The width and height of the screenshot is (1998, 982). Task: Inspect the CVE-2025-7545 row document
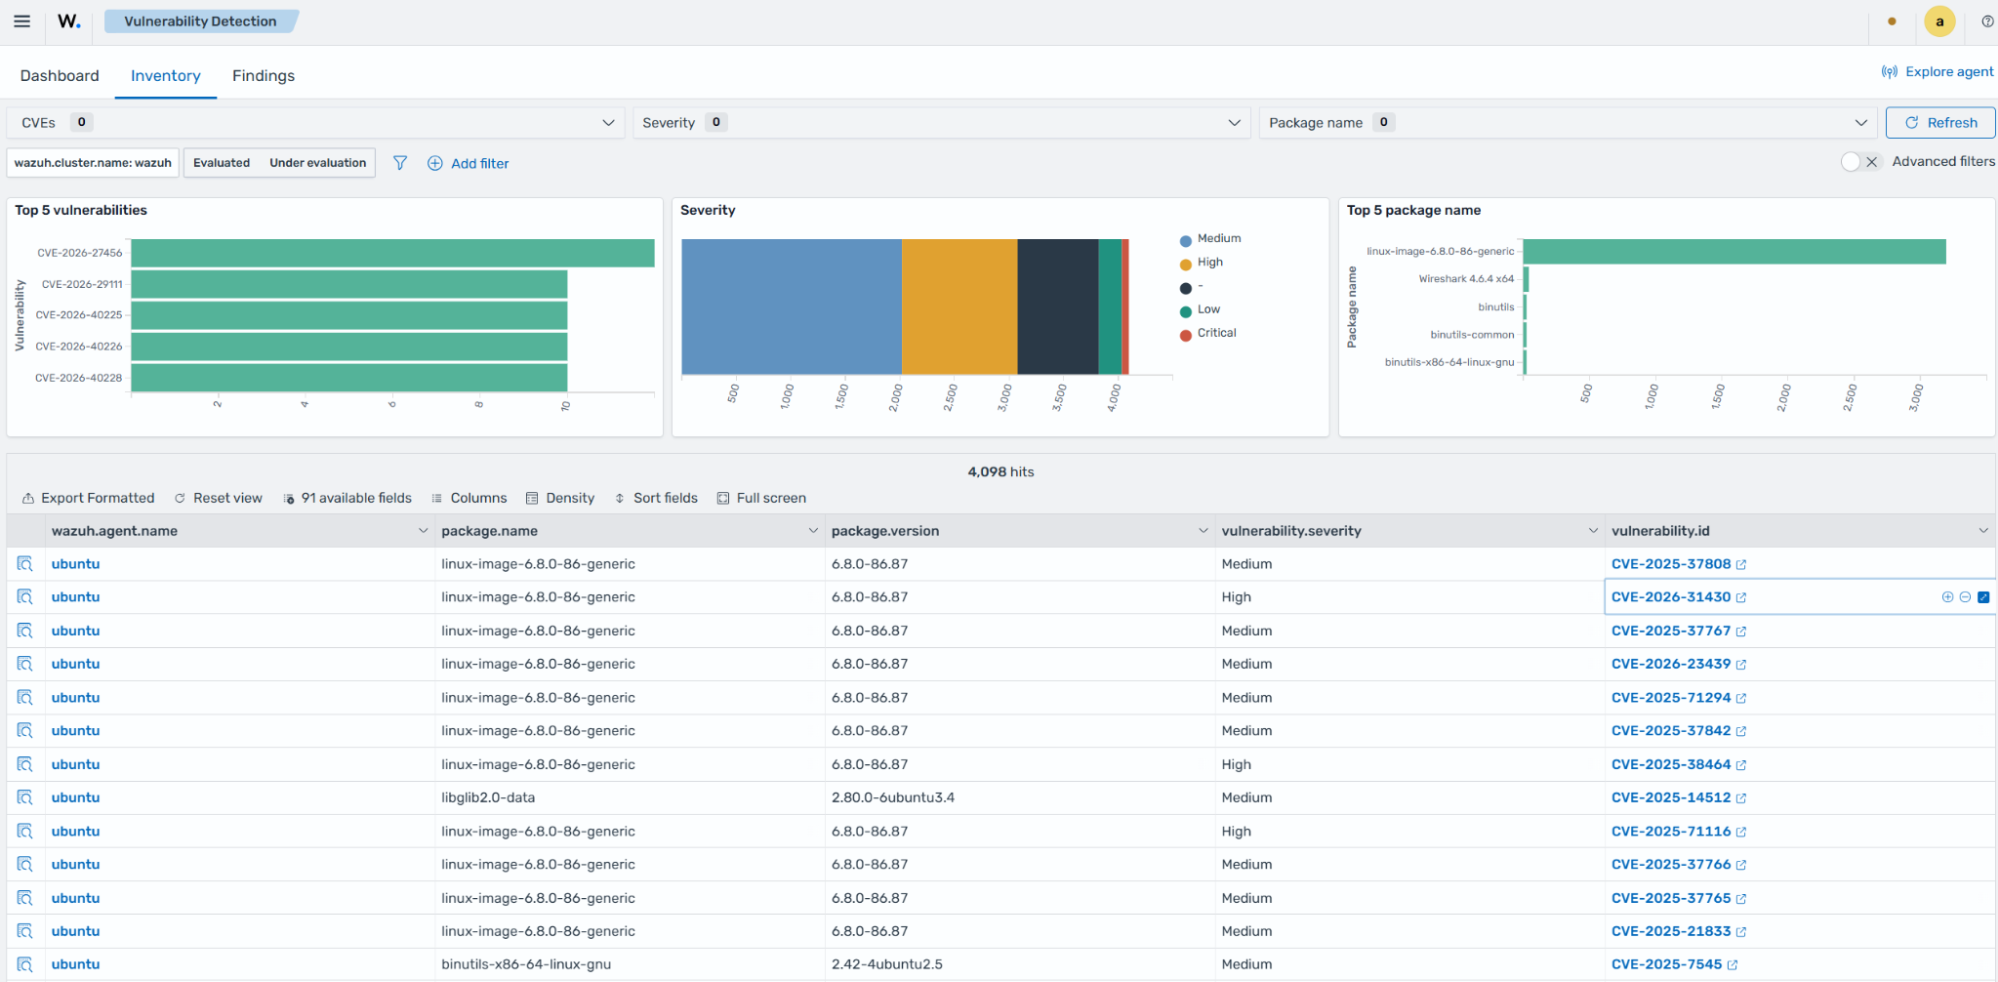pyautogui.click(x=25, y=965)
